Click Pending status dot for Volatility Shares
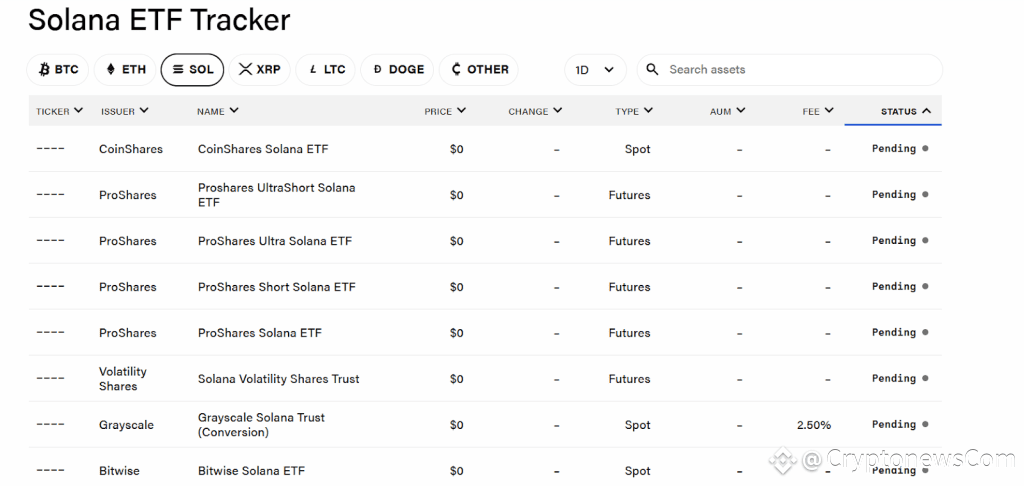Screen dimensions: 1024x486 925,378
